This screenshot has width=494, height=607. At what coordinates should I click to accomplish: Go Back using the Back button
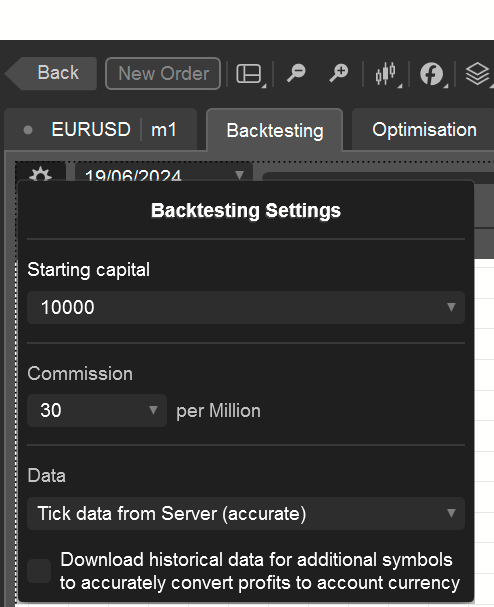(51, 73)
